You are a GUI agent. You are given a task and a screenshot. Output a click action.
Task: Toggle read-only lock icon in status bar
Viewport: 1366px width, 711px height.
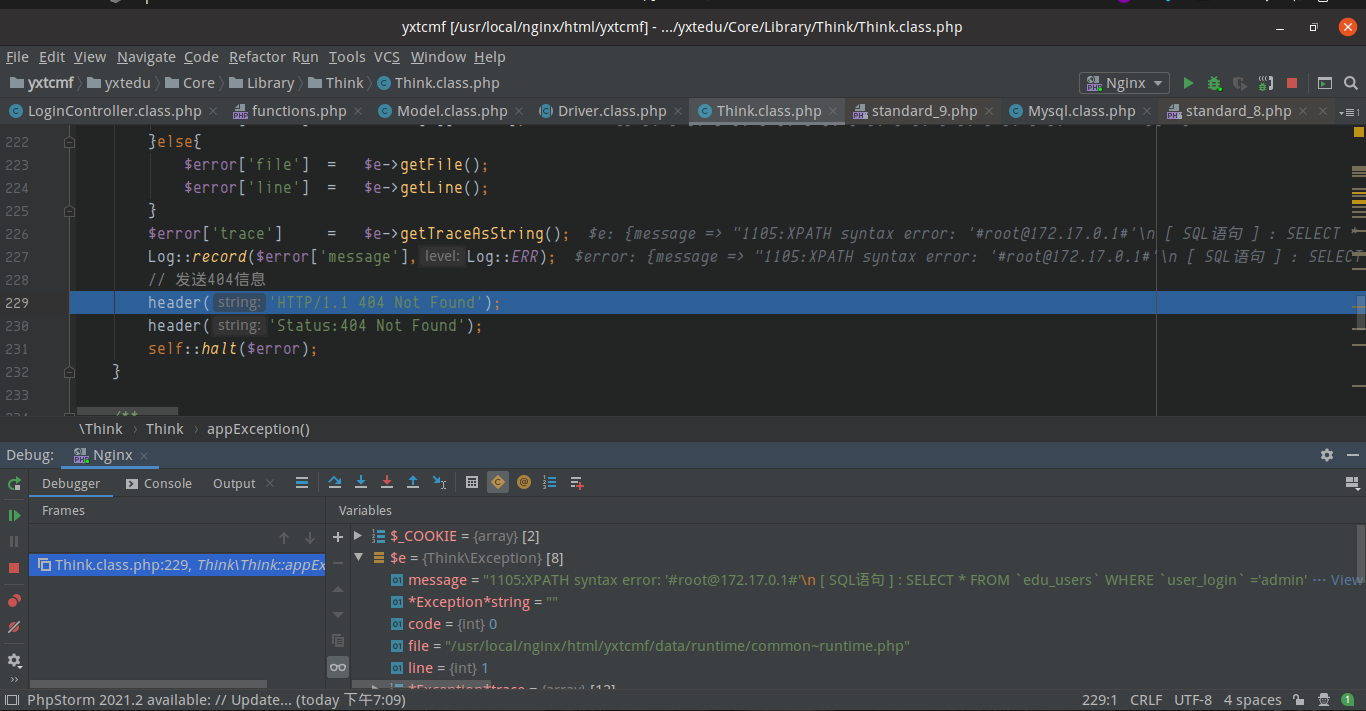1298,700
